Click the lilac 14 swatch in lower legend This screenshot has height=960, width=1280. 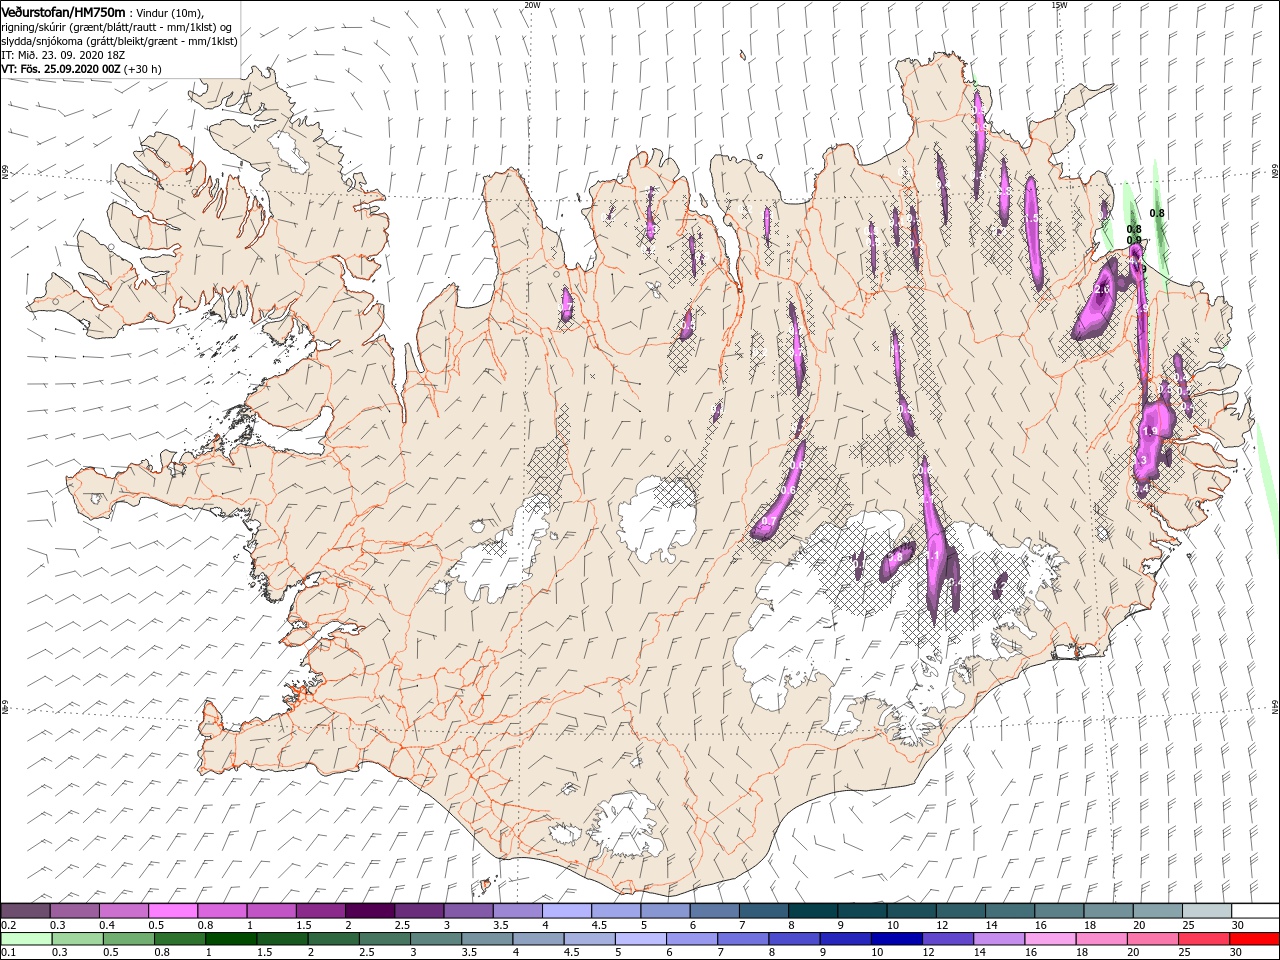tap(997, 939)
